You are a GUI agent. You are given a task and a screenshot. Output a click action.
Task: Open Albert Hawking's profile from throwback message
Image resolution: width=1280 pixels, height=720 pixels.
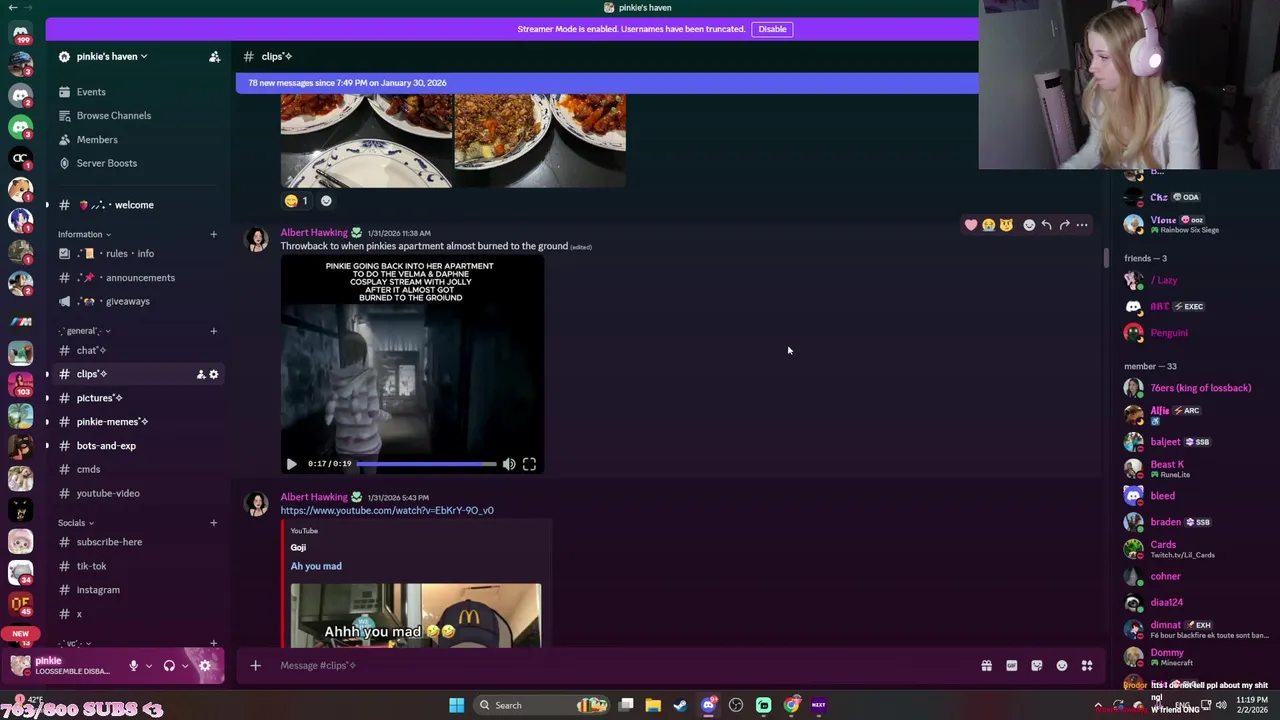pos(314,233)
